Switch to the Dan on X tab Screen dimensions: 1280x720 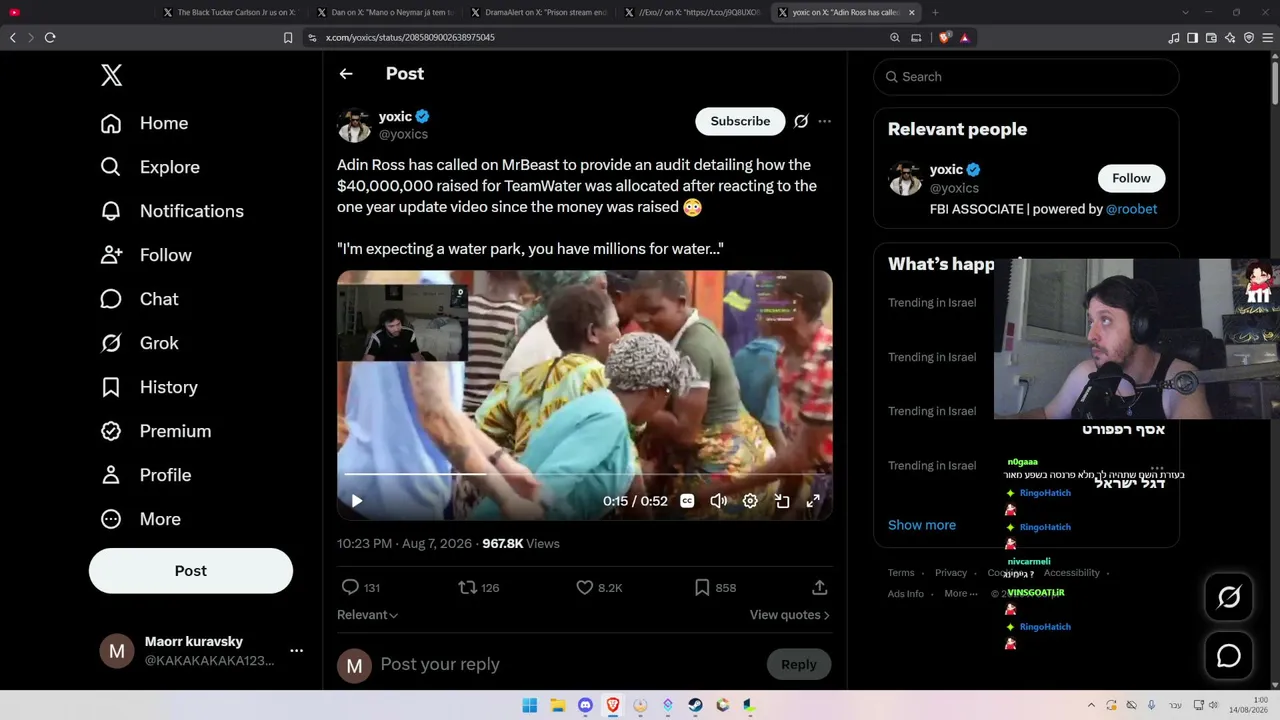coord(383,13)
